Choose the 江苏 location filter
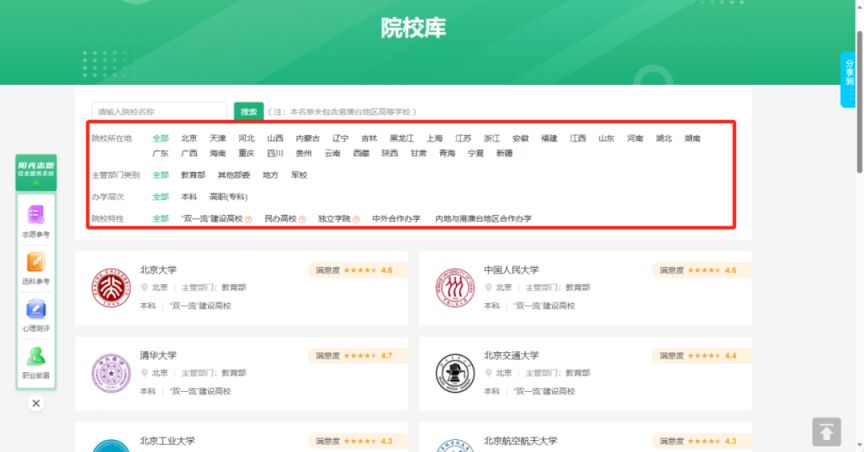 [x=463, y=138]
